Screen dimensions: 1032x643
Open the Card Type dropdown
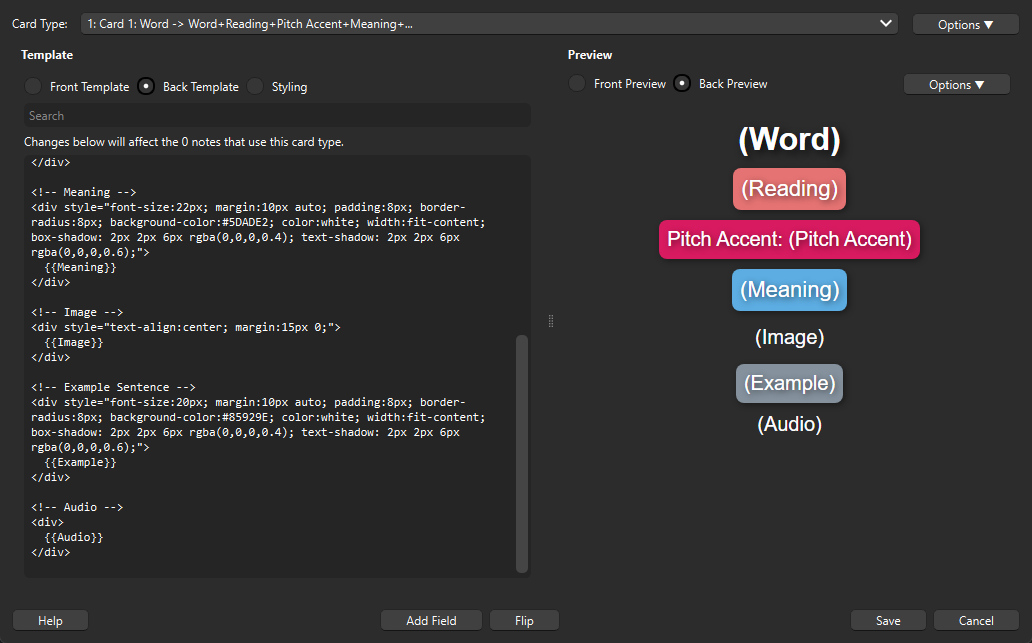(488, 24)
